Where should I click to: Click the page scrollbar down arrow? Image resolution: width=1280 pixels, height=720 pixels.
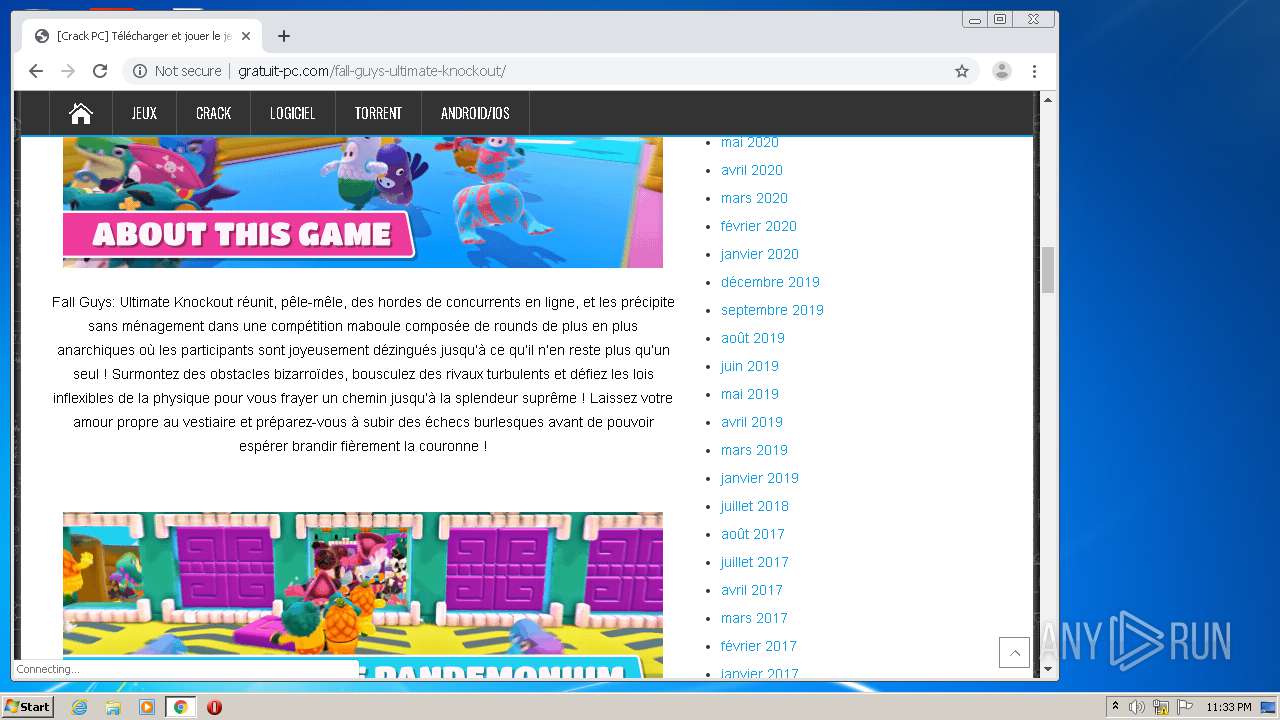click(1048, 670)
